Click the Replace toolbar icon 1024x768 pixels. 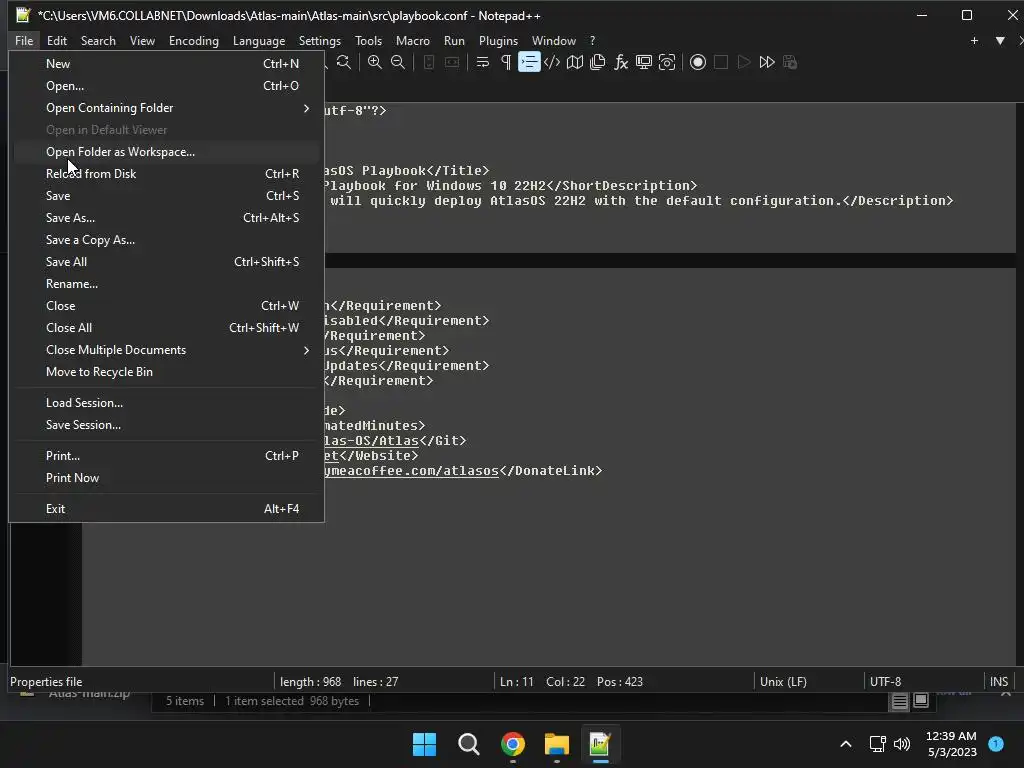pyautogui.click(x=344, y=62)
